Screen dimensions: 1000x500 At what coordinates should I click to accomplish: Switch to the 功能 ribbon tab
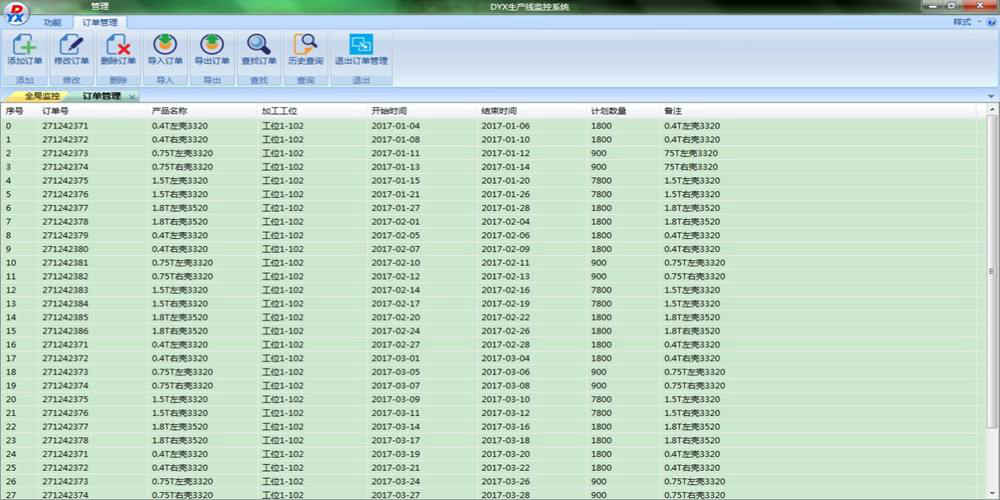52,22
